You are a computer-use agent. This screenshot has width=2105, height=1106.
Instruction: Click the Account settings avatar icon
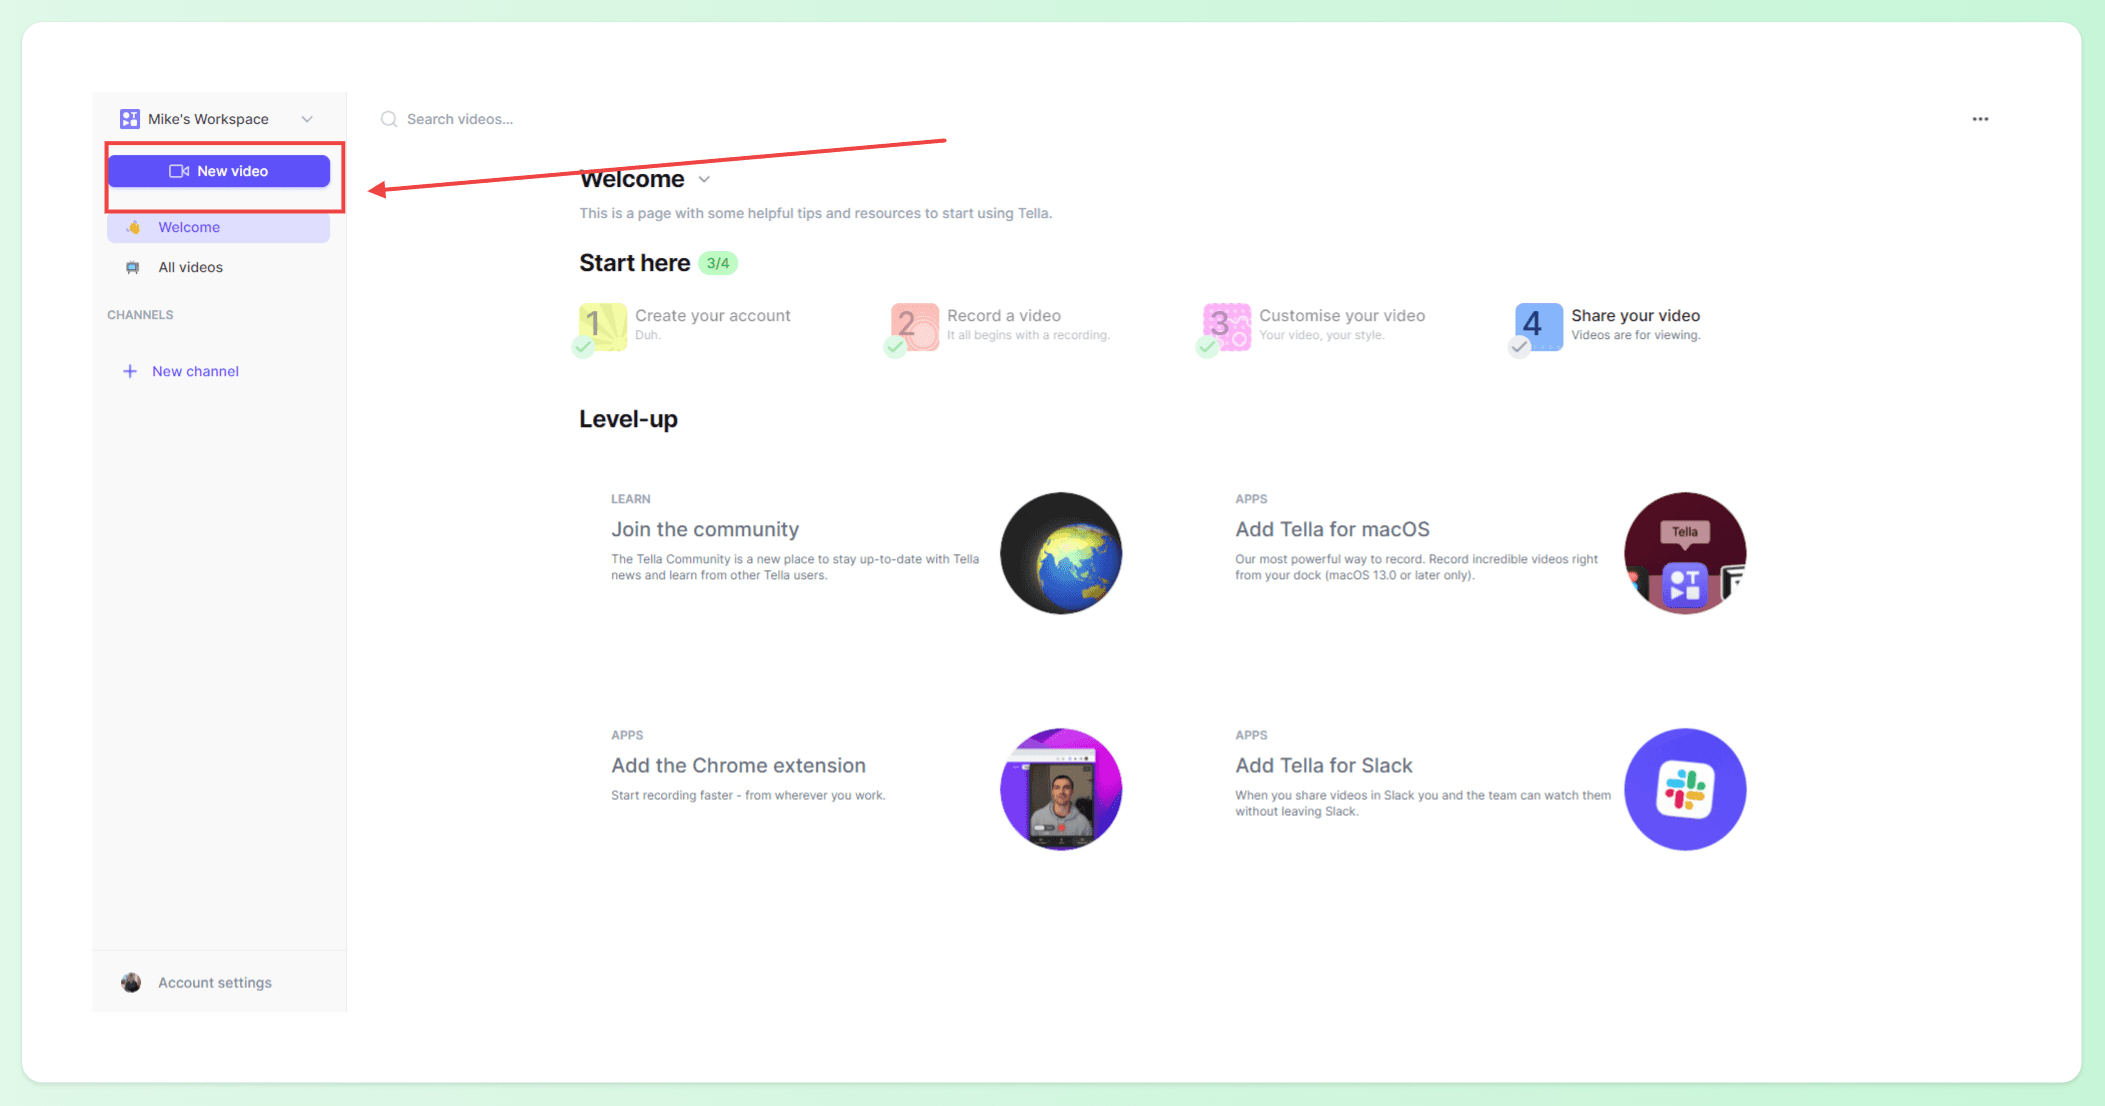[x=131, y=983]
